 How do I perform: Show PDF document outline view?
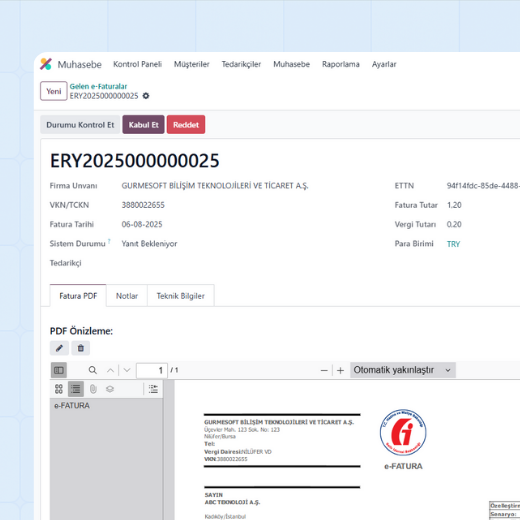point(76,389)
